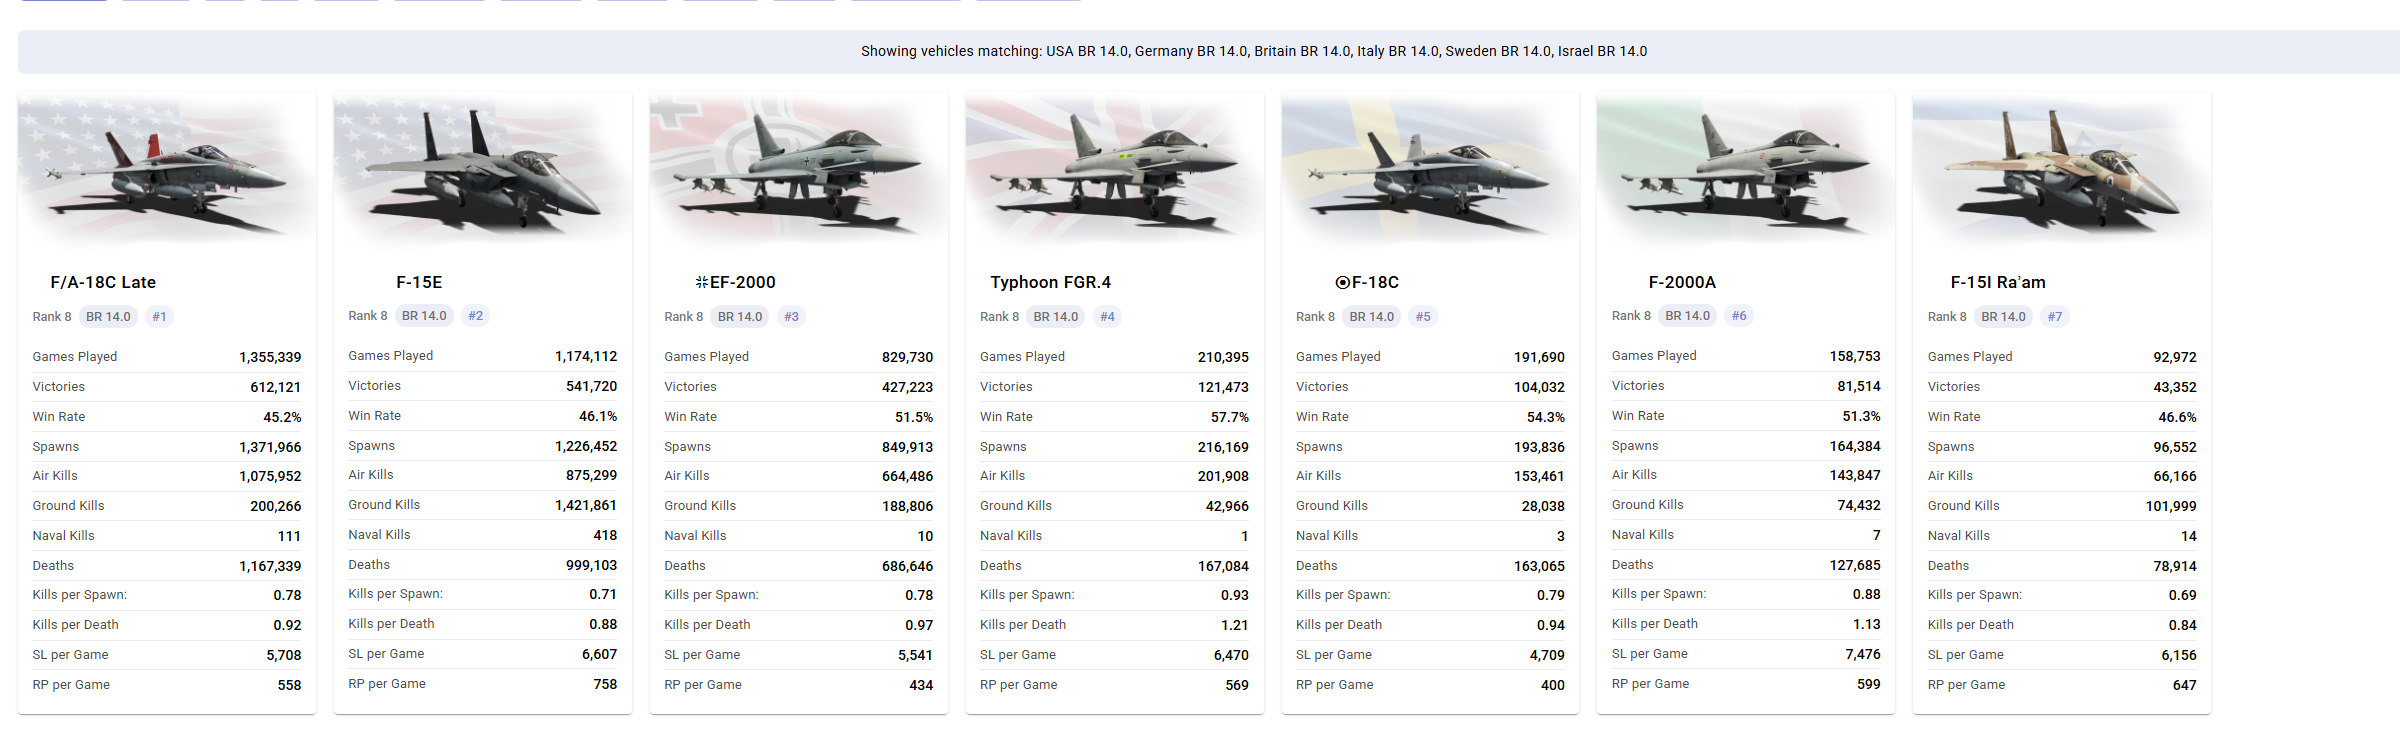This screenshot has height=732, width=2400.
Task: Click the German cross icon beside EF-2000
Action: coord(702,282)
